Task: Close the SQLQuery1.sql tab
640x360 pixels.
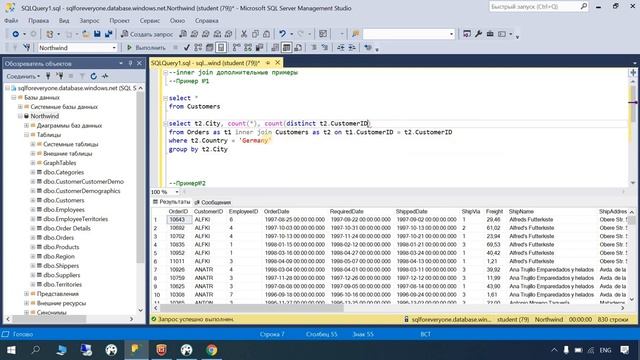Action: (278, 63)
